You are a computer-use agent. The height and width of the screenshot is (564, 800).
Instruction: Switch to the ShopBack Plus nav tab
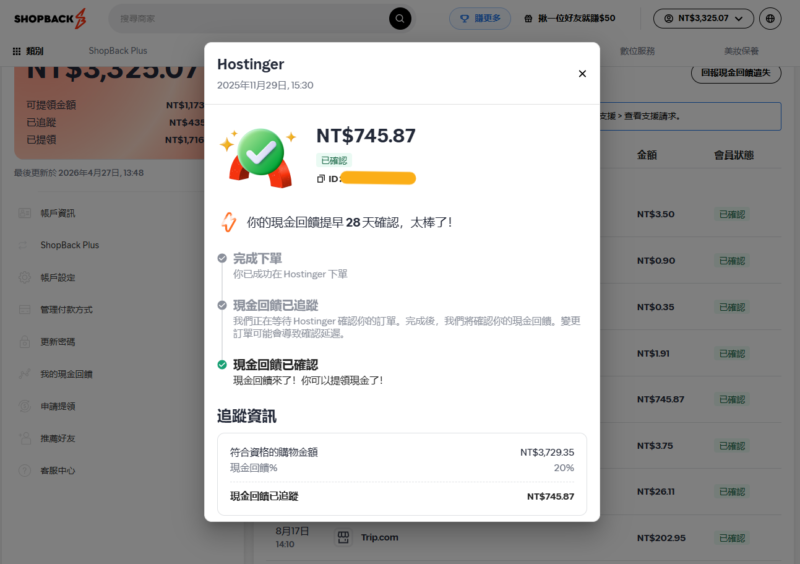[x=118, y=51]
